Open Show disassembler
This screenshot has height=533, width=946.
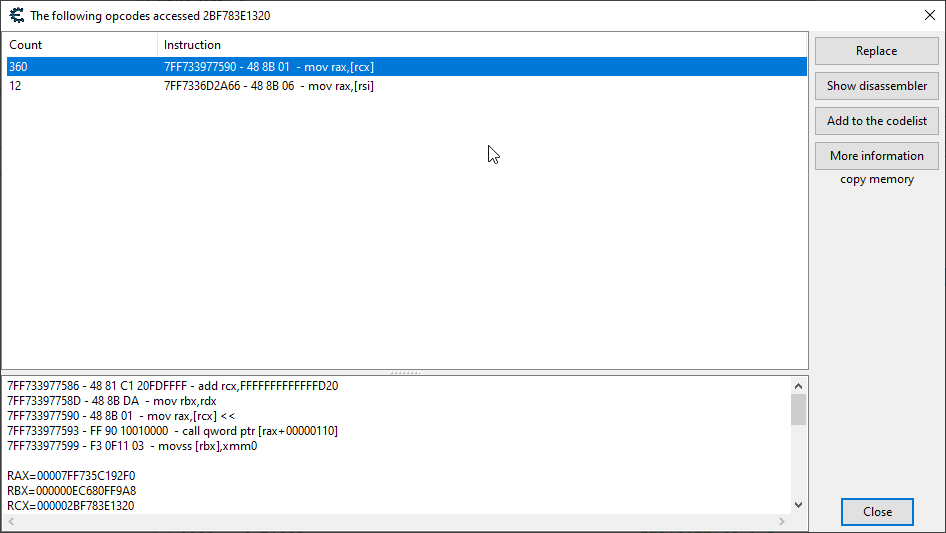876,86
